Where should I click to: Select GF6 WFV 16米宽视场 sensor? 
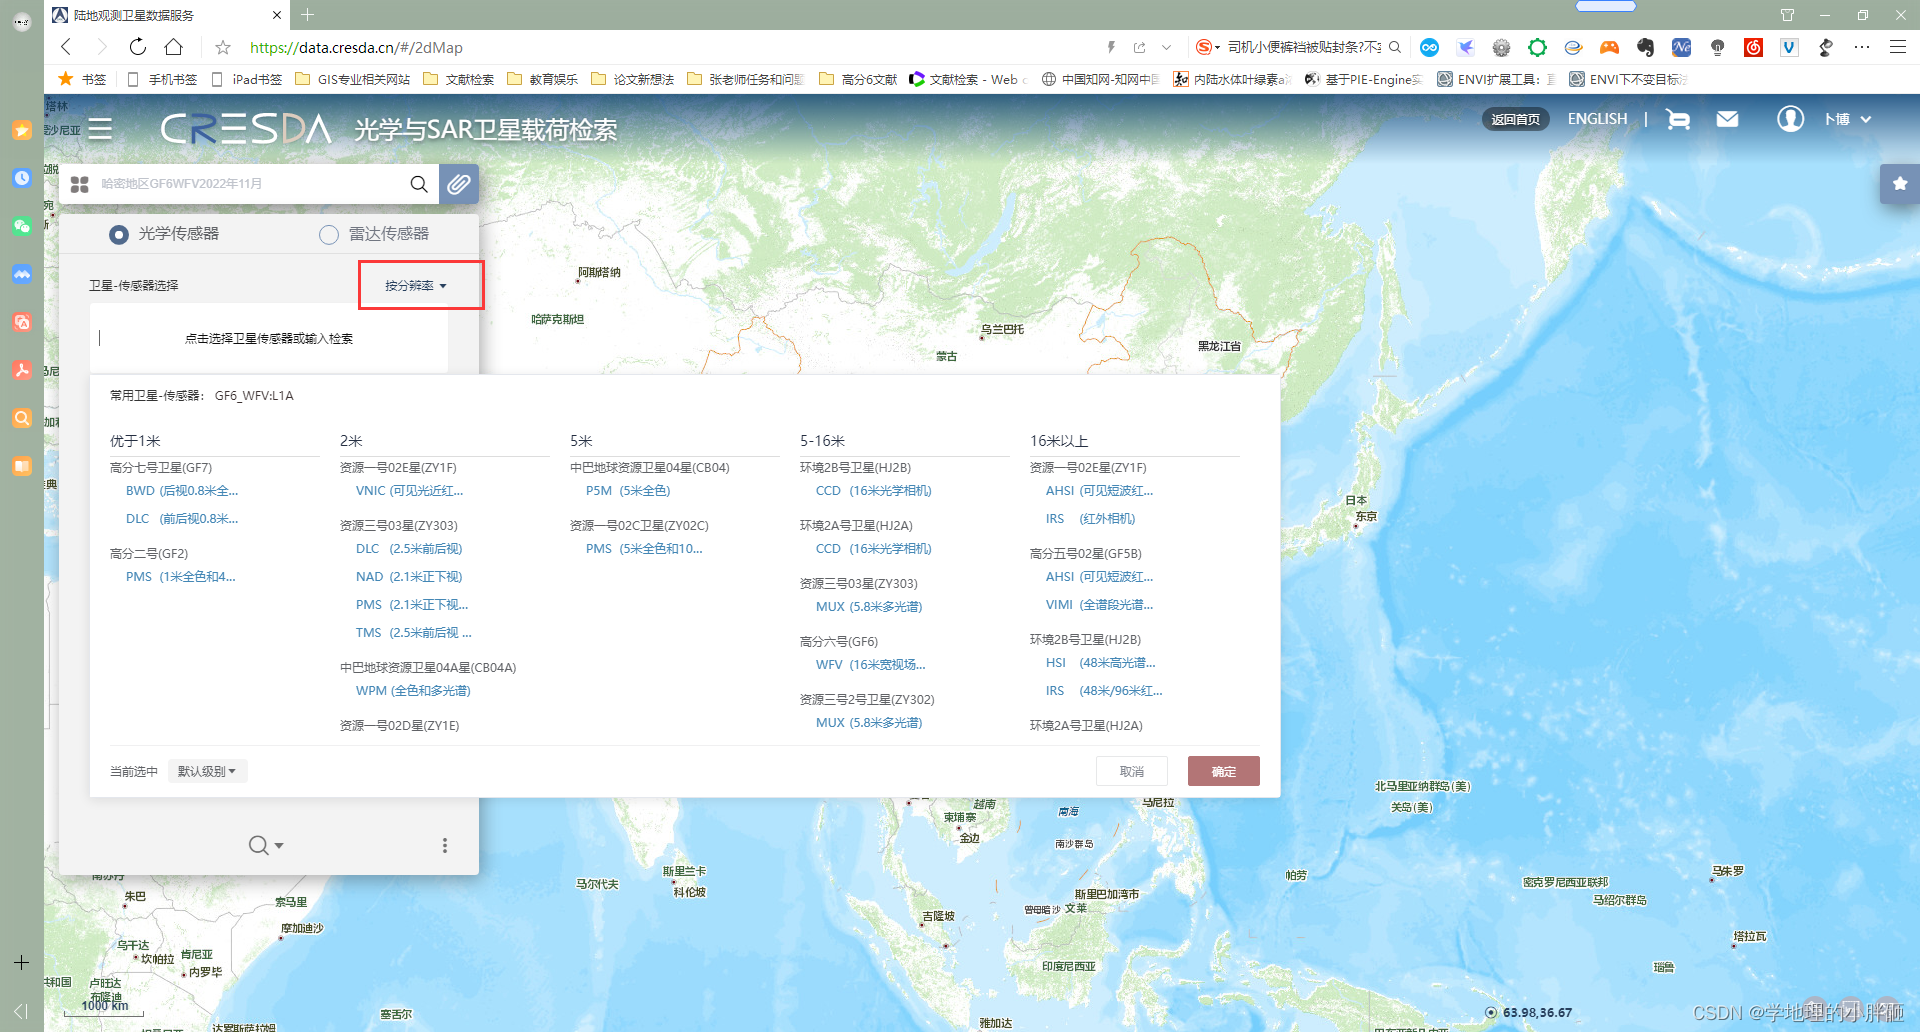(870, 665)
